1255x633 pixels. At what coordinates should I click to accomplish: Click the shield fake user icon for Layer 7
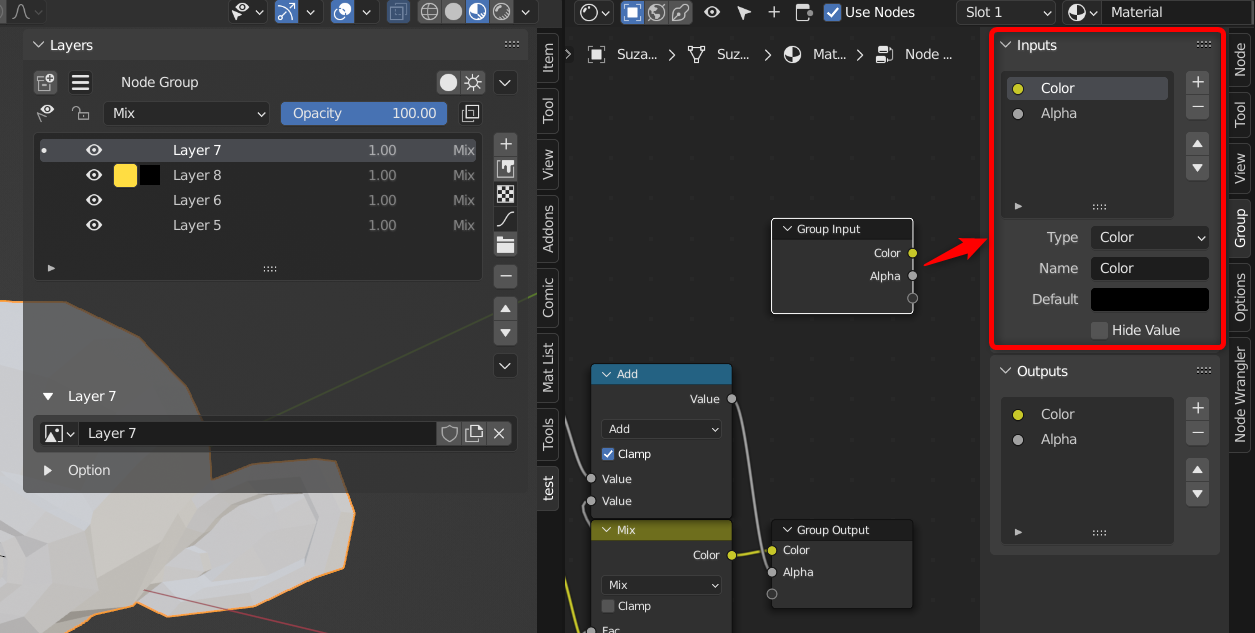[x=450, y=433]
